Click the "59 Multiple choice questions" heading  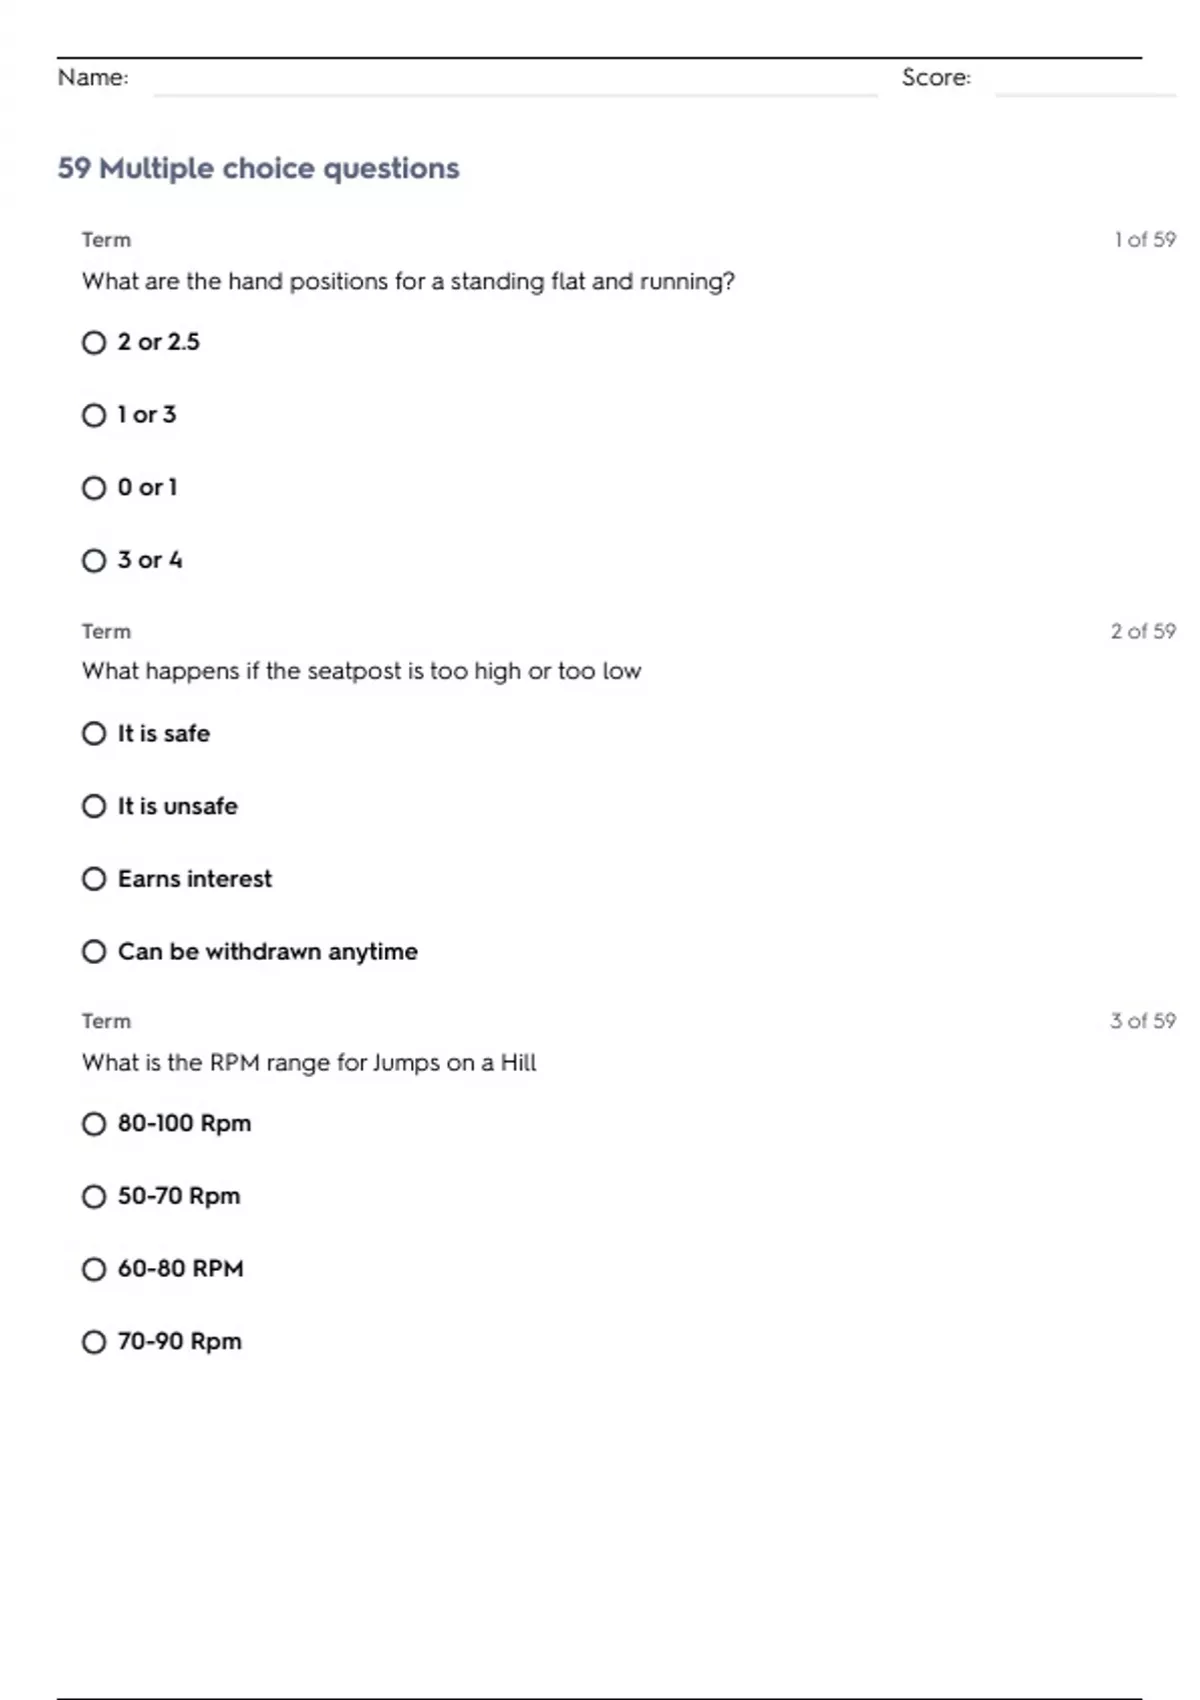pos(258,168)
